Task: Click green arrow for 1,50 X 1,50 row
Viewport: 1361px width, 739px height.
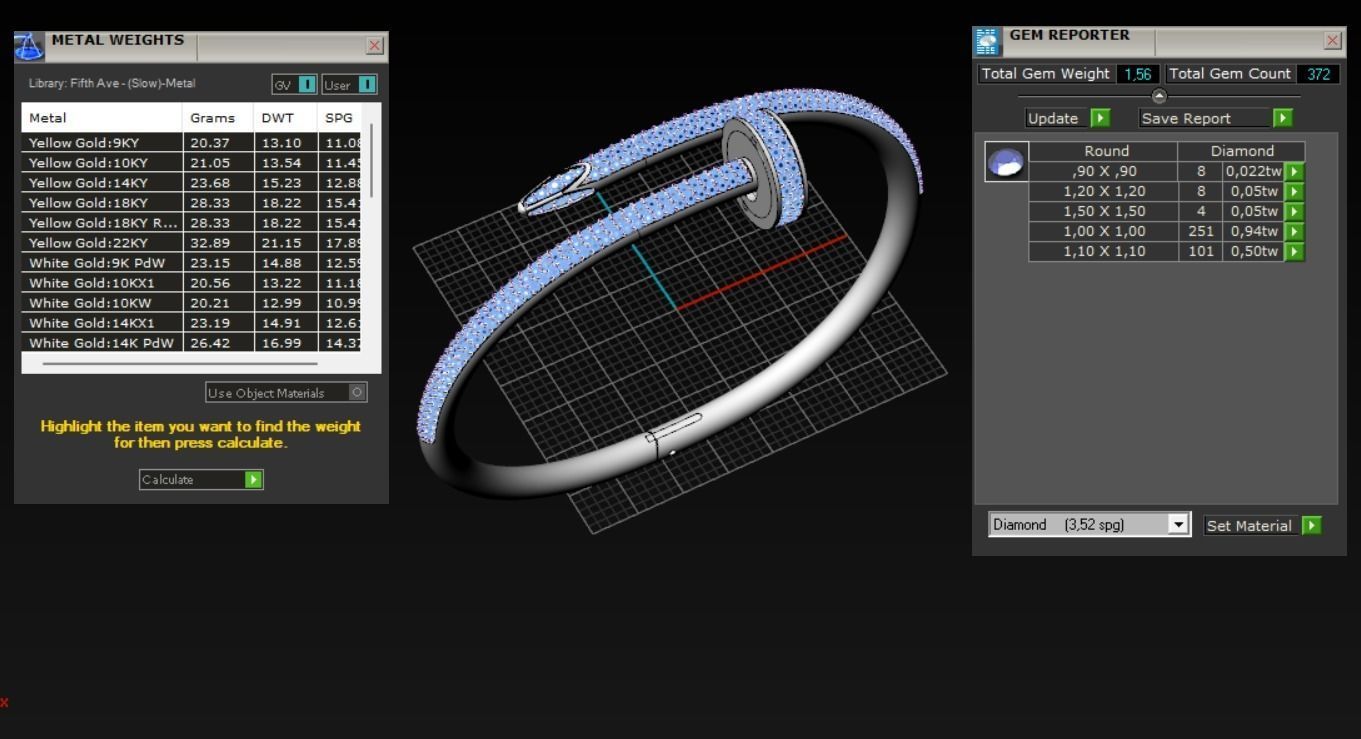Action: click(1294, 211)
